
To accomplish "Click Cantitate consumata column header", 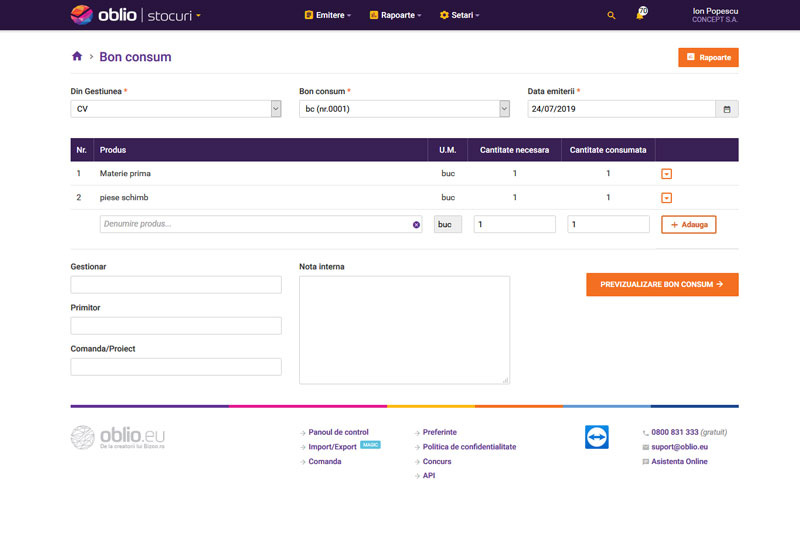I will (608, 150).
